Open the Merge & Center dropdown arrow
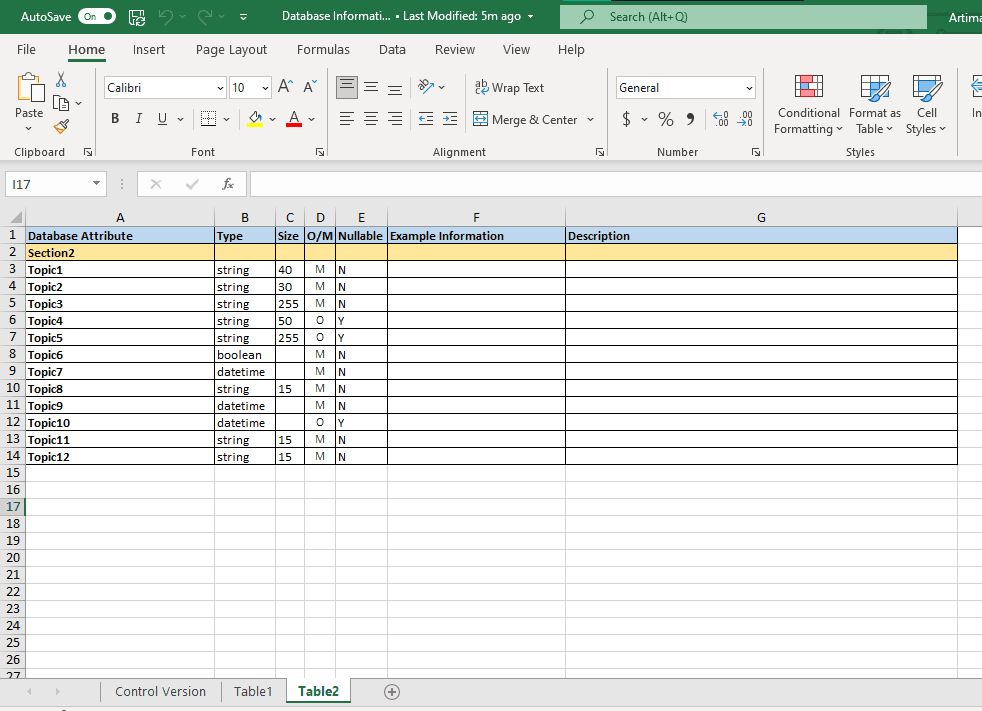Screen dimensions: 982x711 590,119
